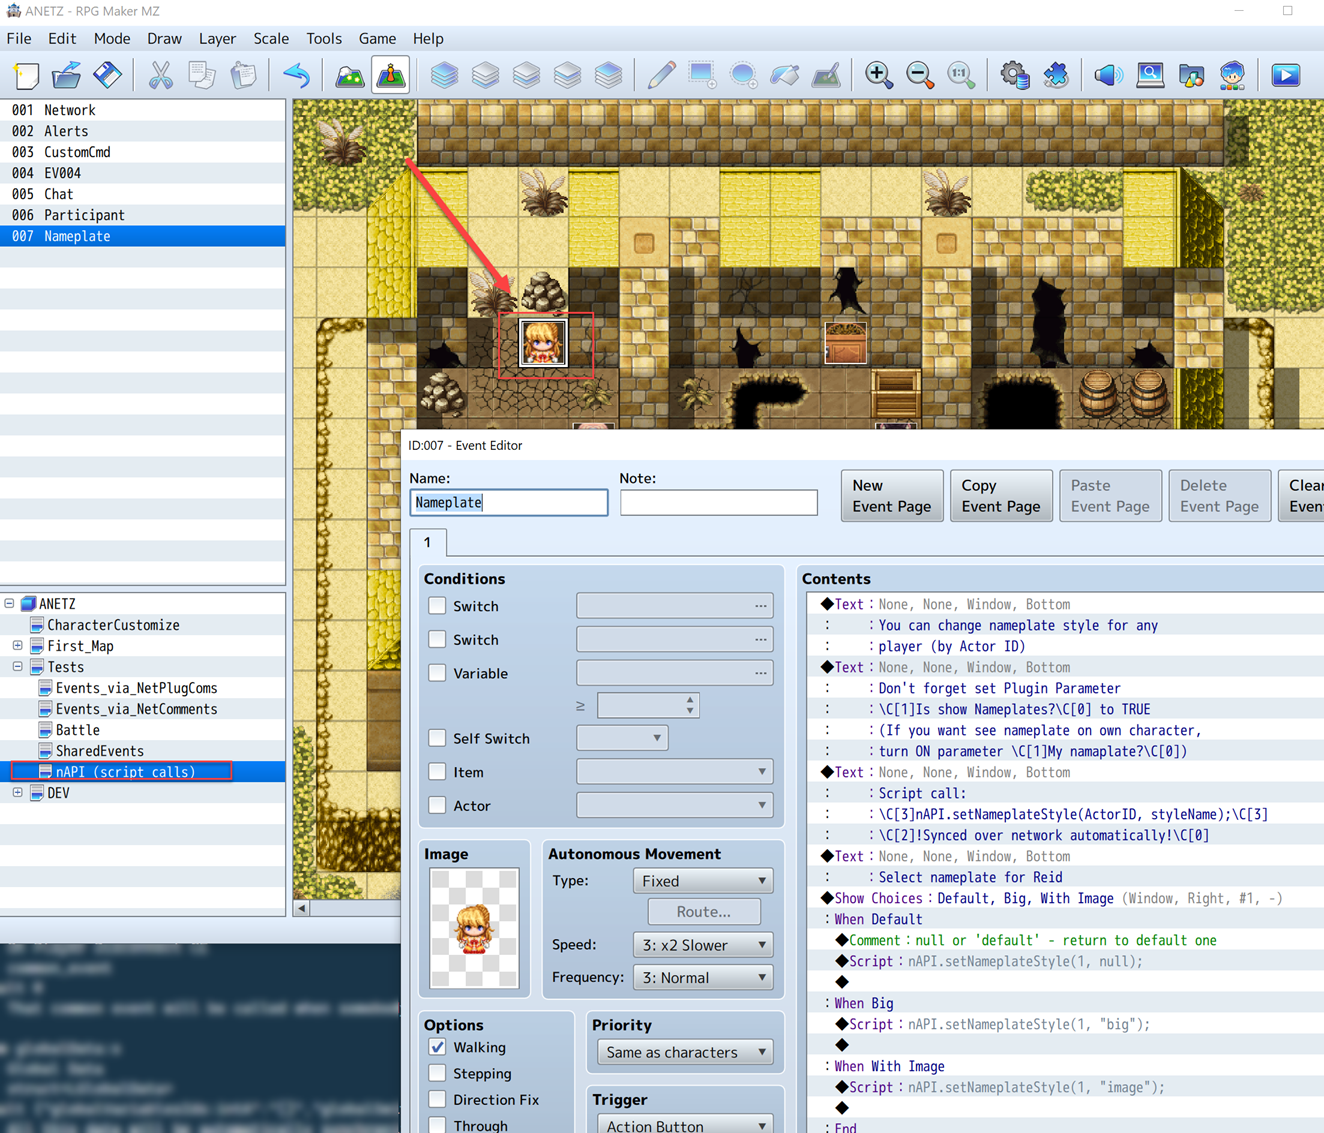Viewport: 1324px width, 1133px height.
Task: Click the event Name input field
Action: point(509,502)
